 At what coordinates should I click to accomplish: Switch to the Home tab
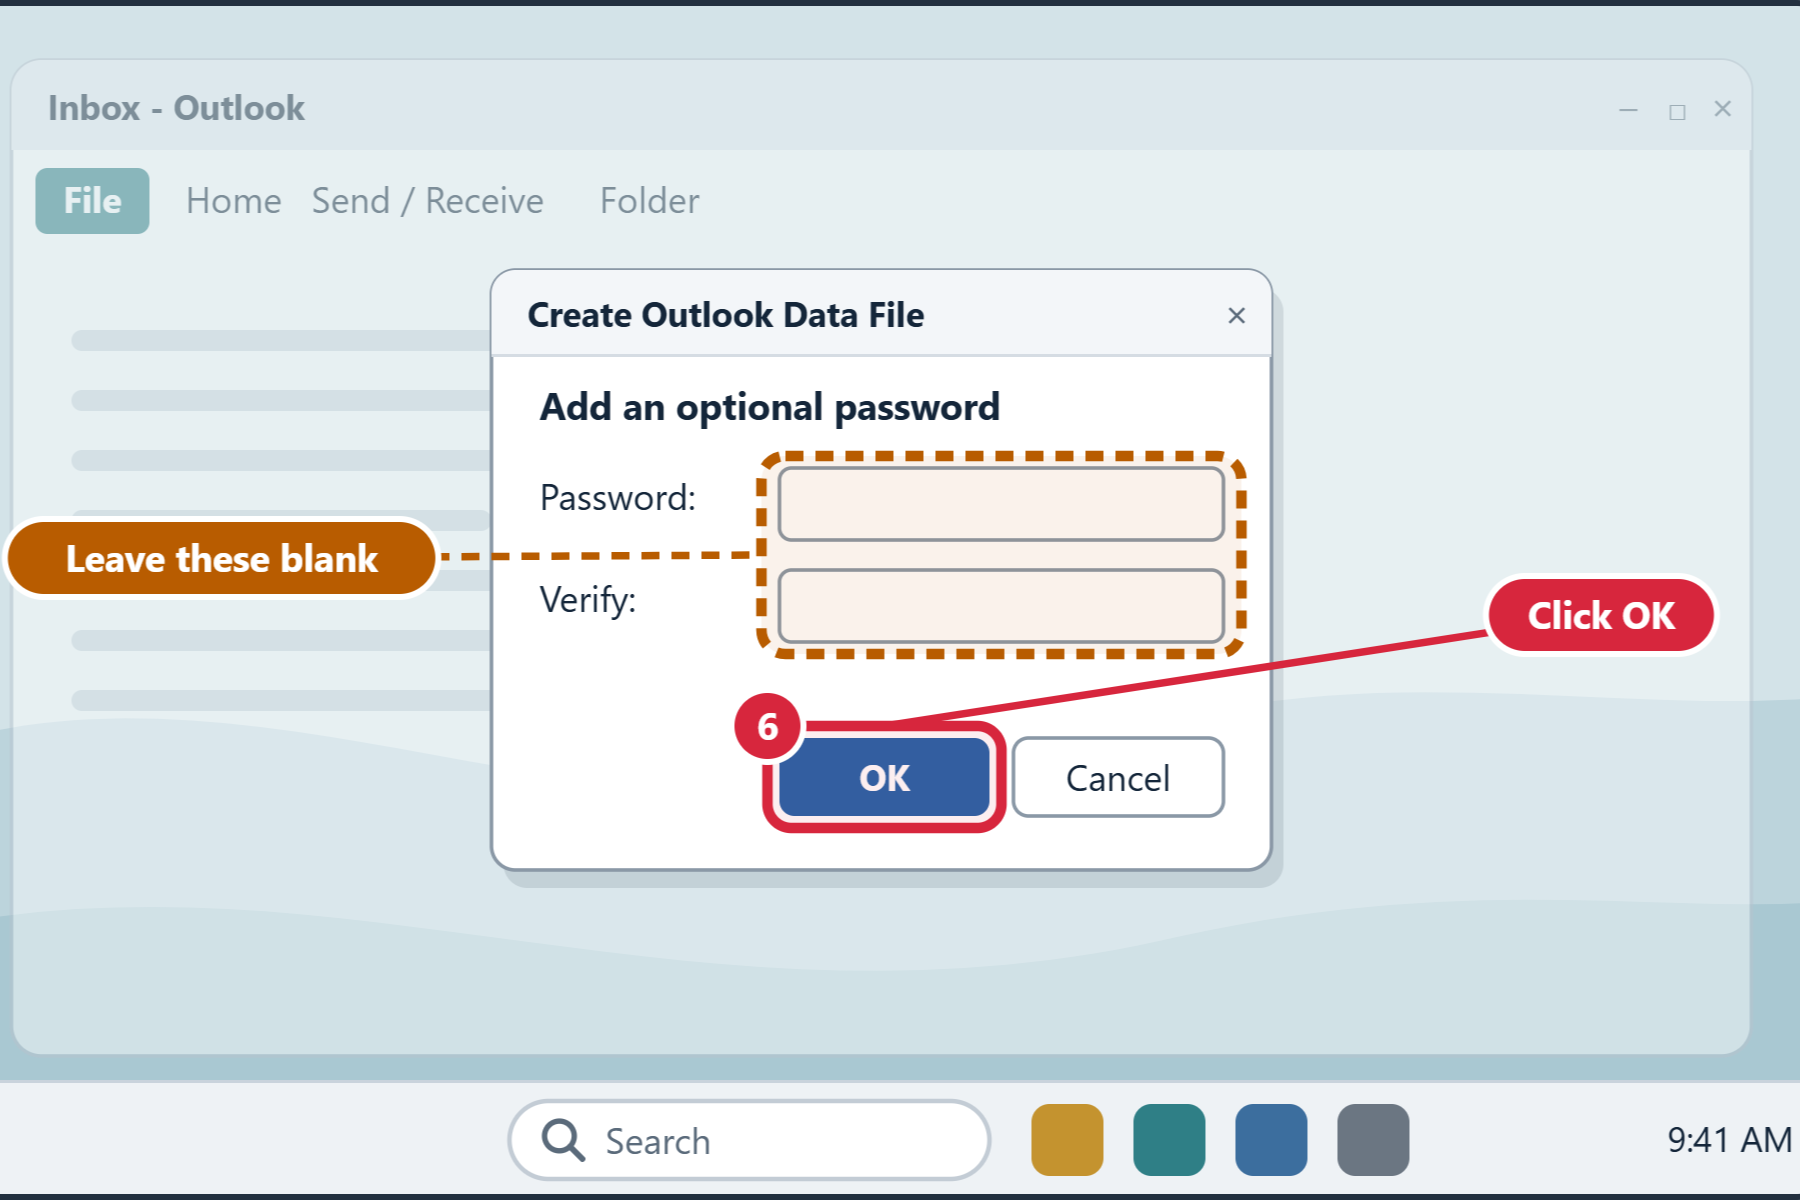pyautogui.click(x=234, y=201)
